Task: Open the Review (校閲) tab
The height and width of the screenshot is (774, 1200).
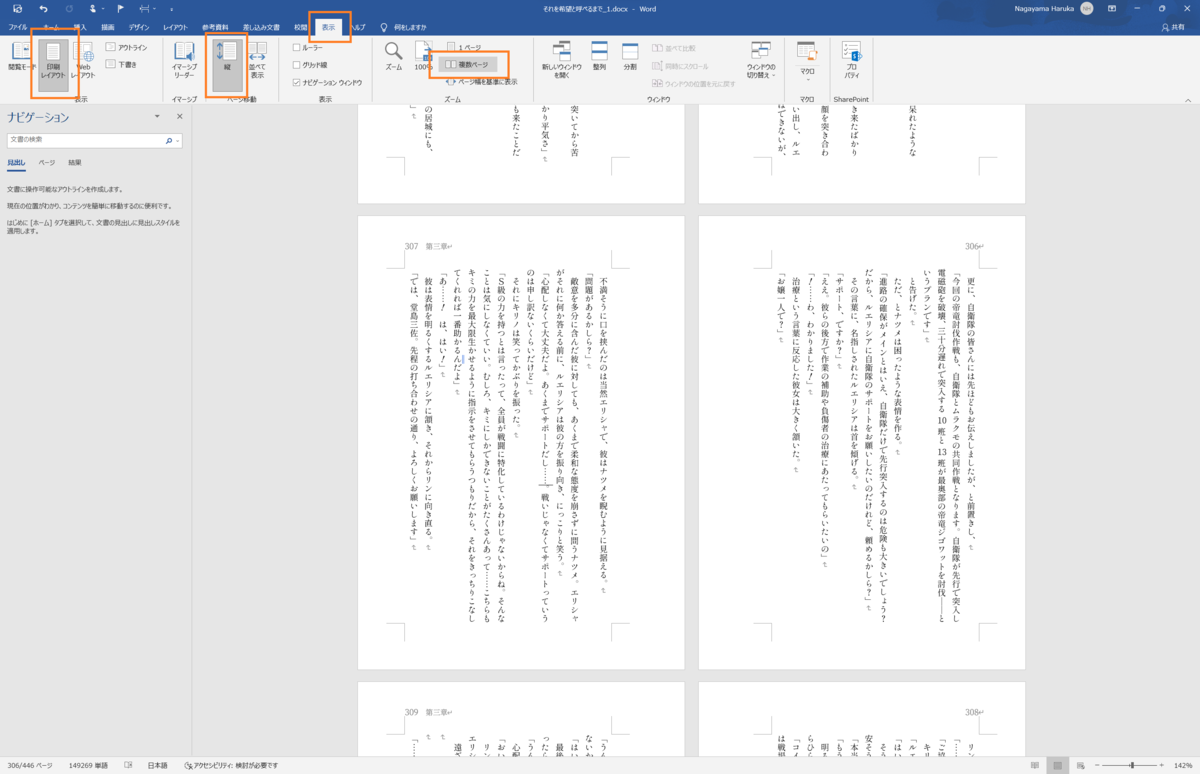Action: point(300,27)
